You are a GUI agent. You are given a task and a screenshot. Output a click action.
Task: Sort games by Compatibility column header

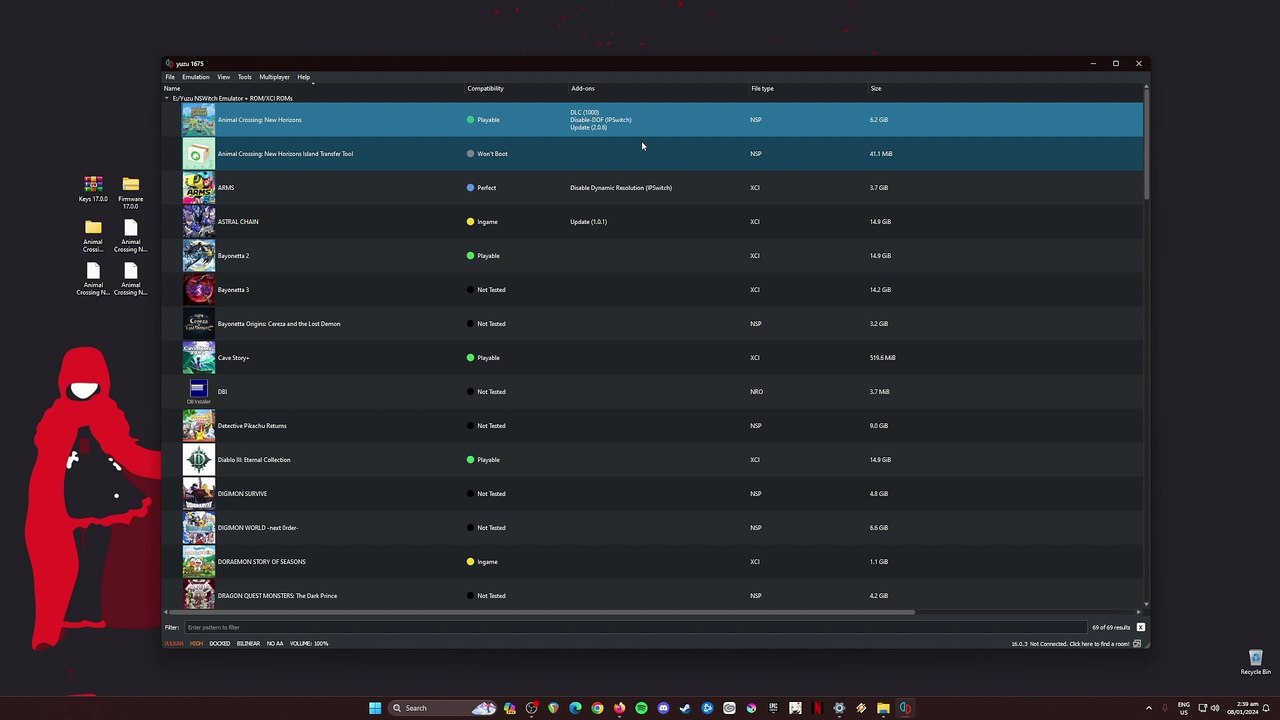485,88
